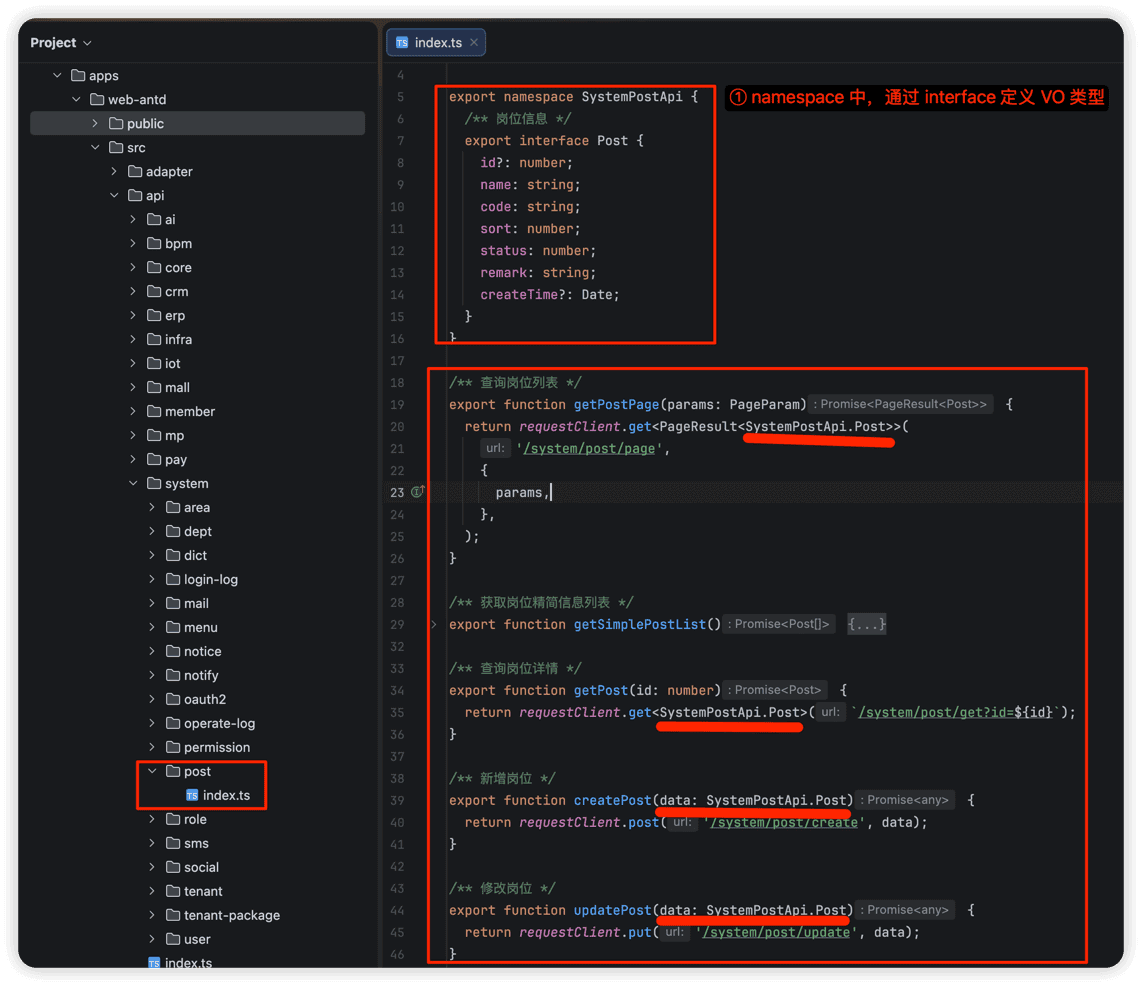1142x986 pixels.
Task: Select the permission folder in the tree
Action: coord(216,747)
